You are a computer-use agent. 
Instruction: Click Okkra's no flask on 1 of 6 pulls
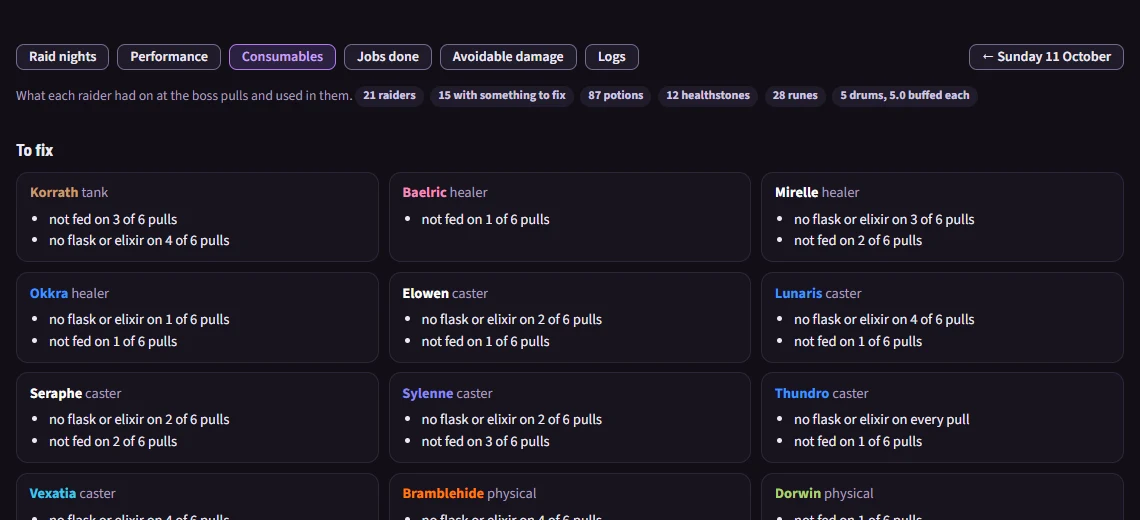pos(139,320)
